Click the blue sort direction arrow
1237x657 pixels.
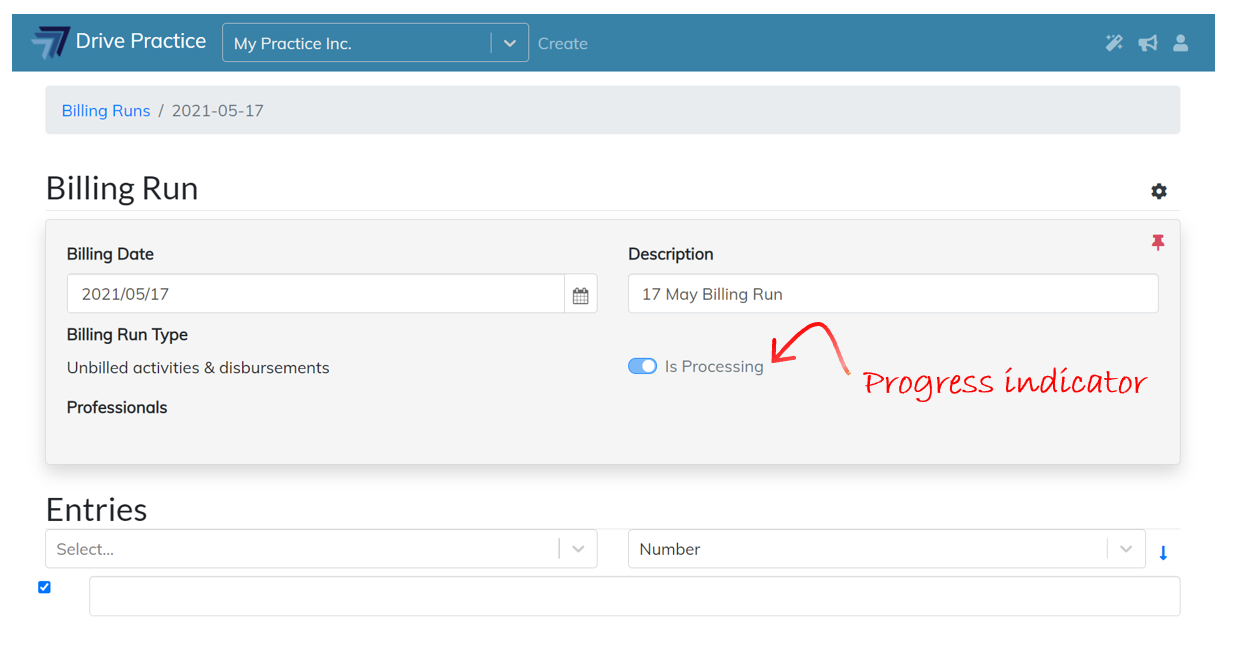click(x=1163, y=553)
